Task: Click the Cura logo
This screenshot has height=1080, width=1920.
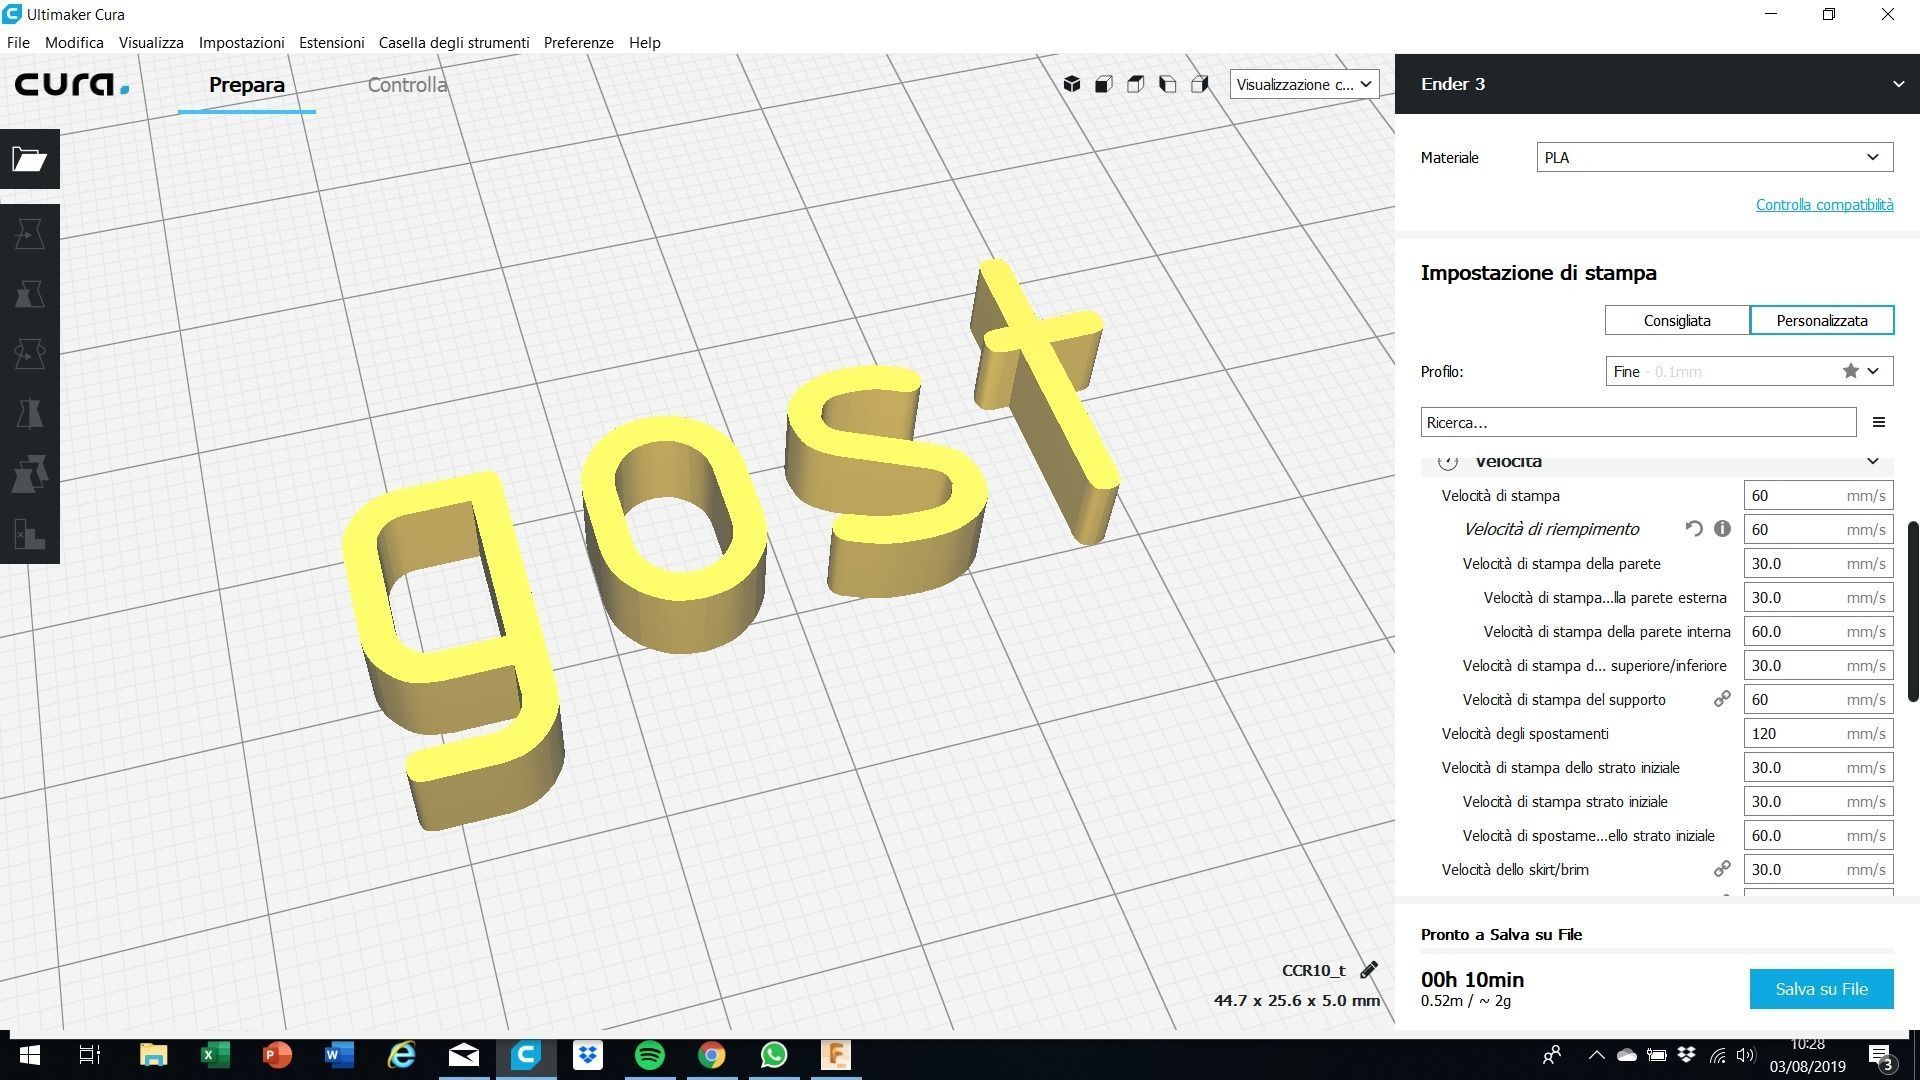Action: (x=71, y=85)
